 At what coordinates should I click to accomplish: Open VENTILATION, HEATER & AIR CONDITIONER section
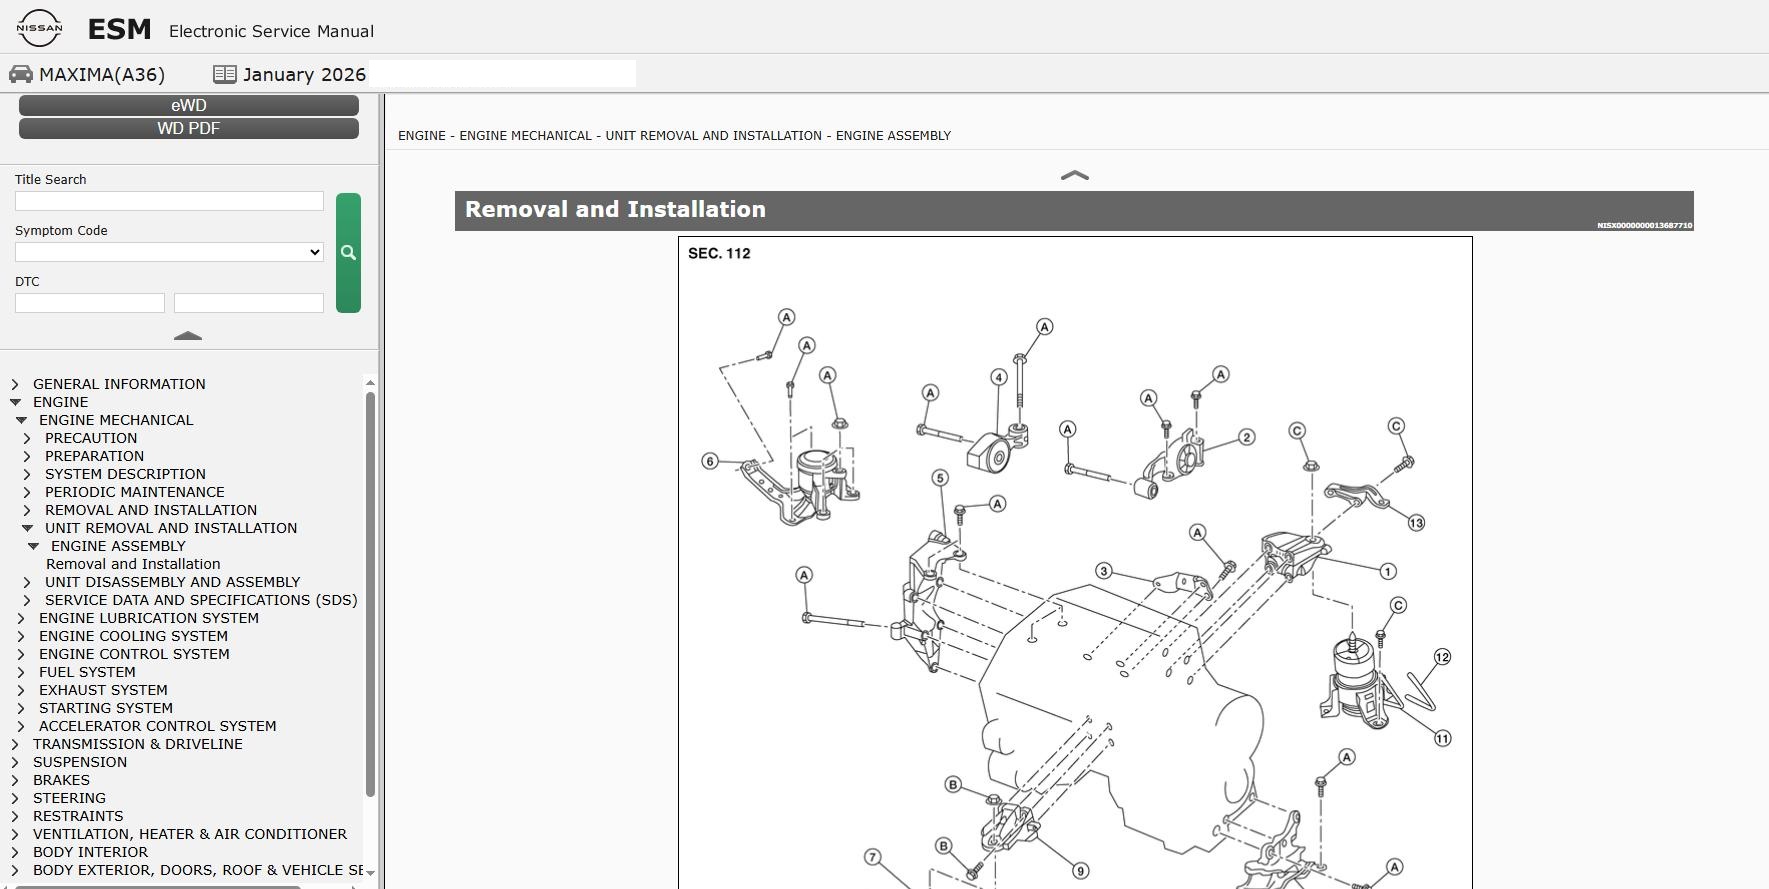point(190,834)
